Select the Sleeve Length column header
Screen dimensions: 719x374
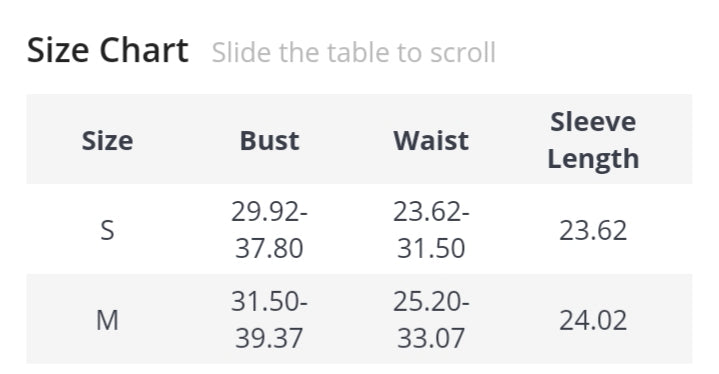pyautogui.click(x=593, y=140)
